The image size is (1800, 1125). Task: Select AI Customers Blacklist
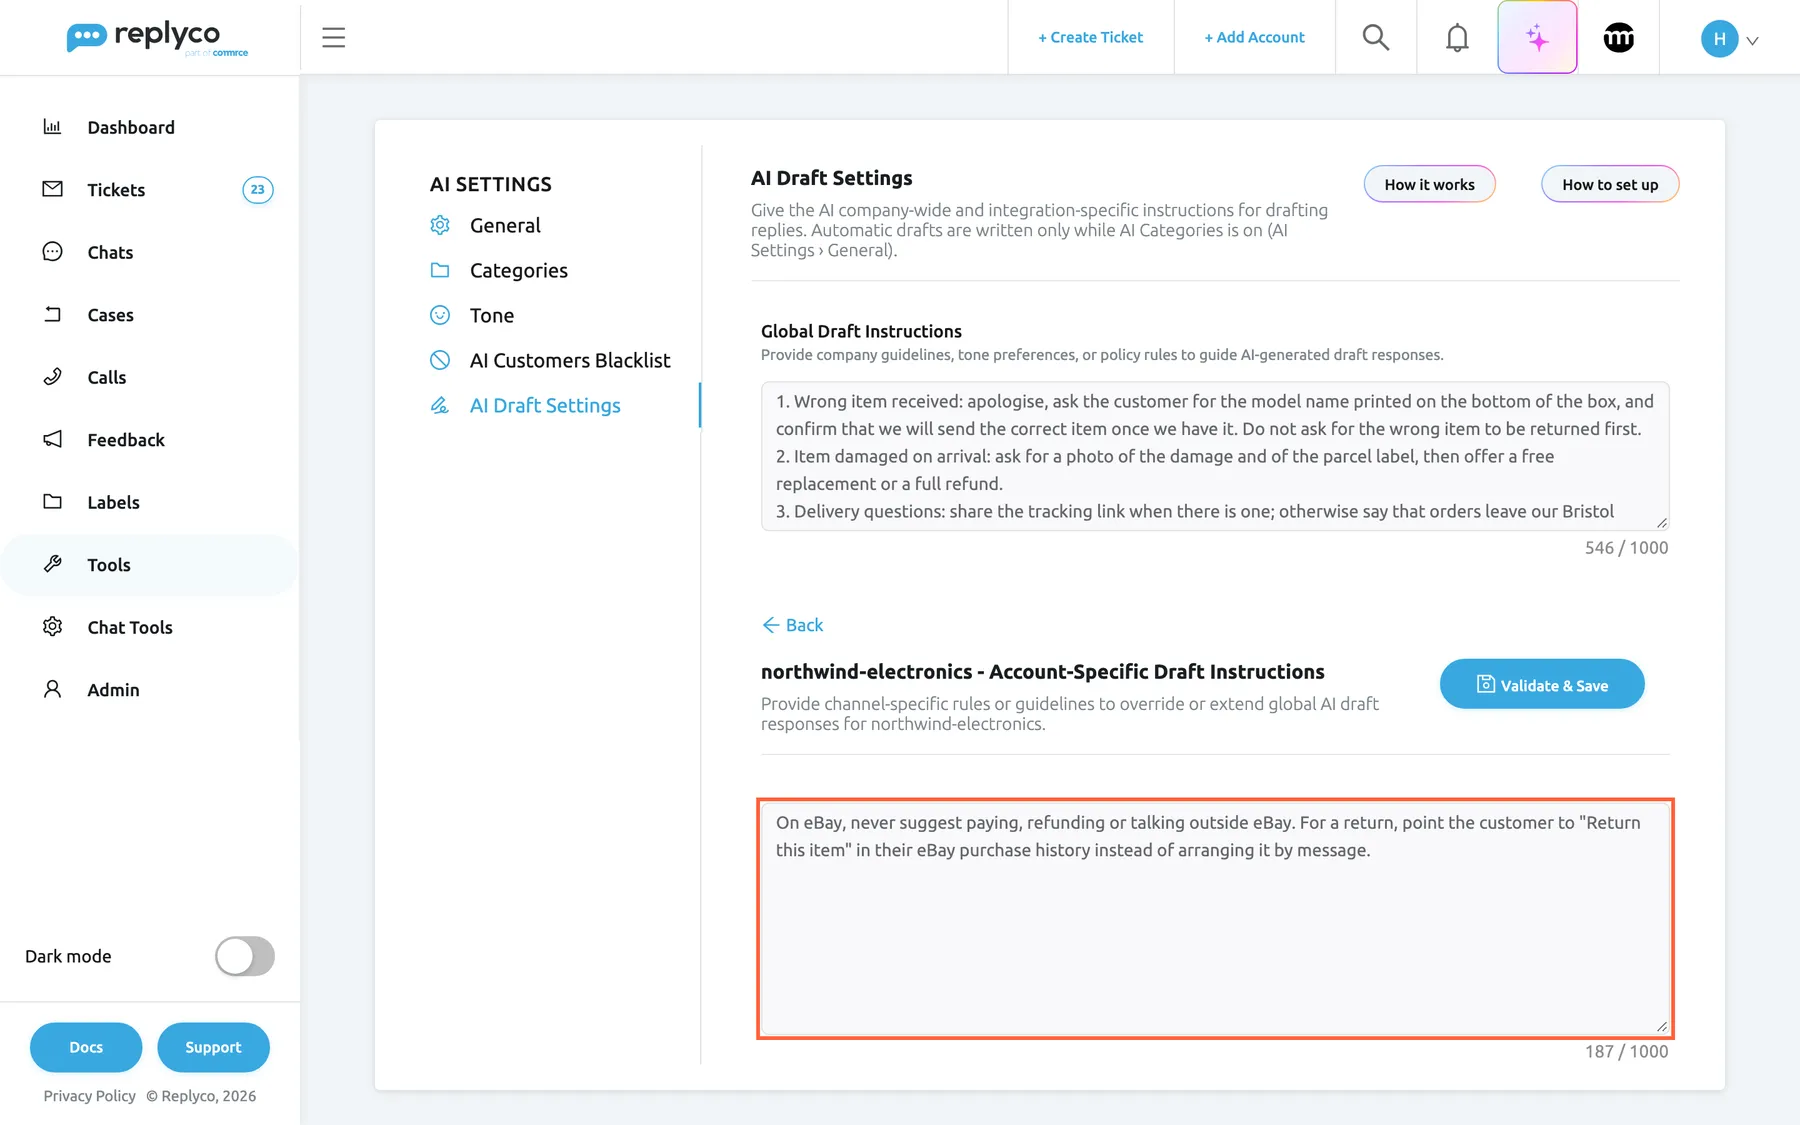click(570, 361)
